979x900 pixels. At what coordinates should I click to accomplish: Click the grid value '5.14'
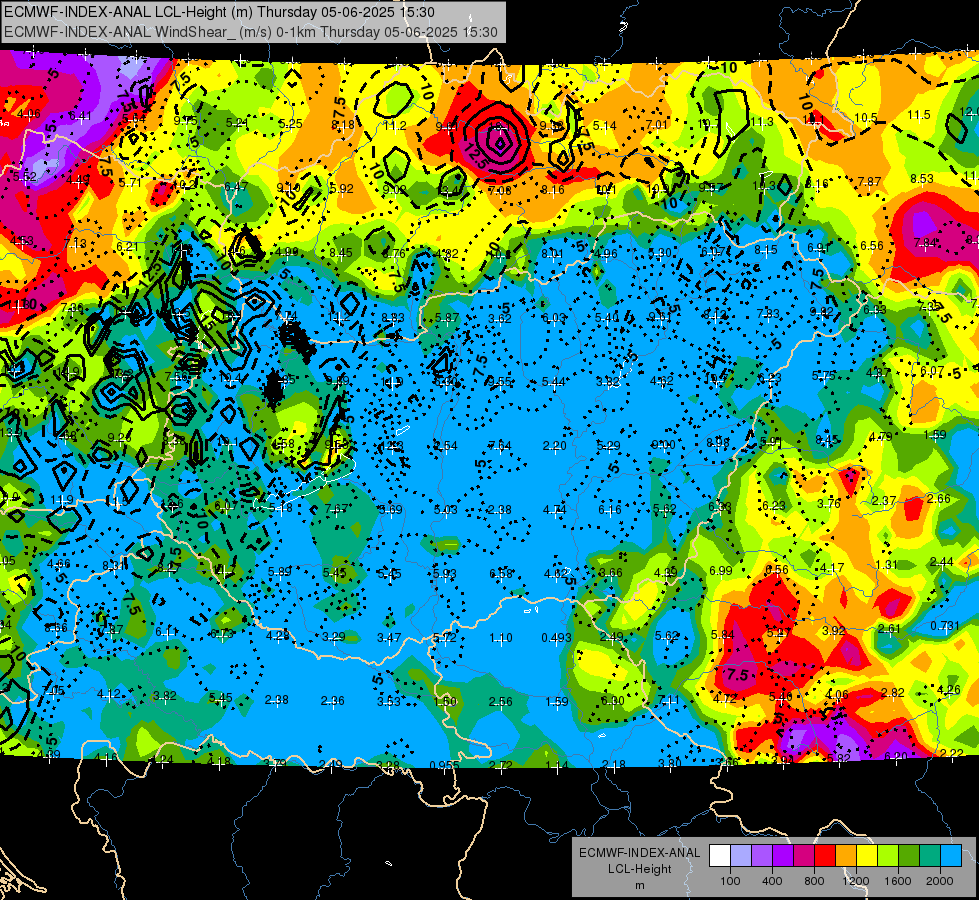604,126
